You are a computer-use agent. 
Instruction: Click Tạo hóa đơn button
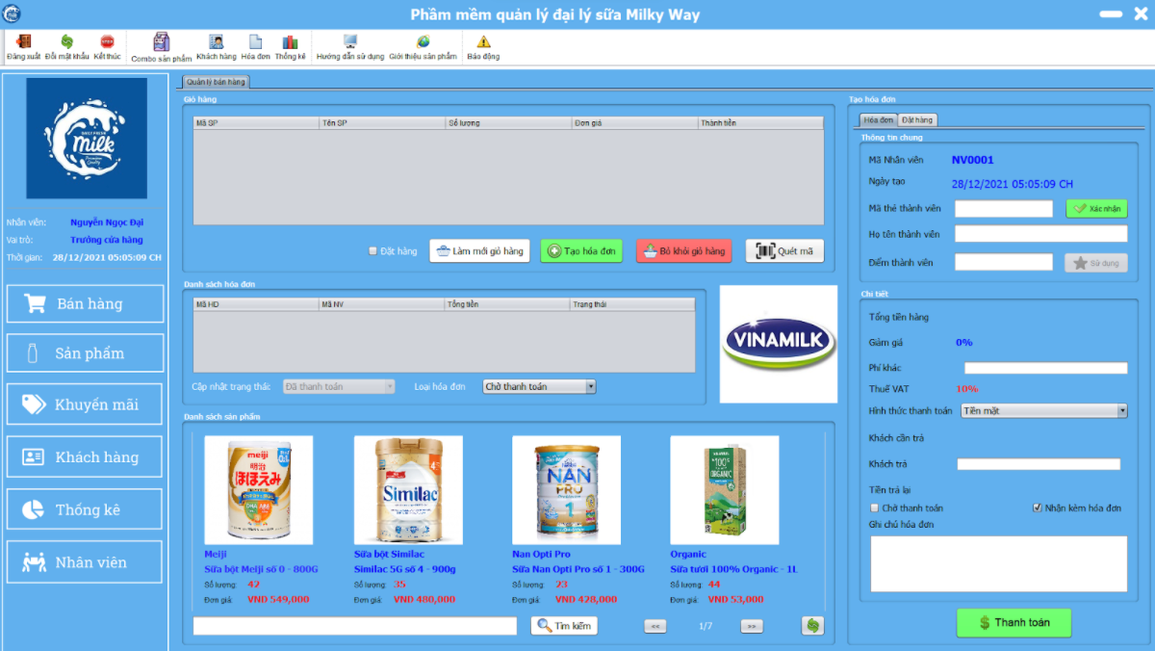pyautogui.click(x=582, y=251)
